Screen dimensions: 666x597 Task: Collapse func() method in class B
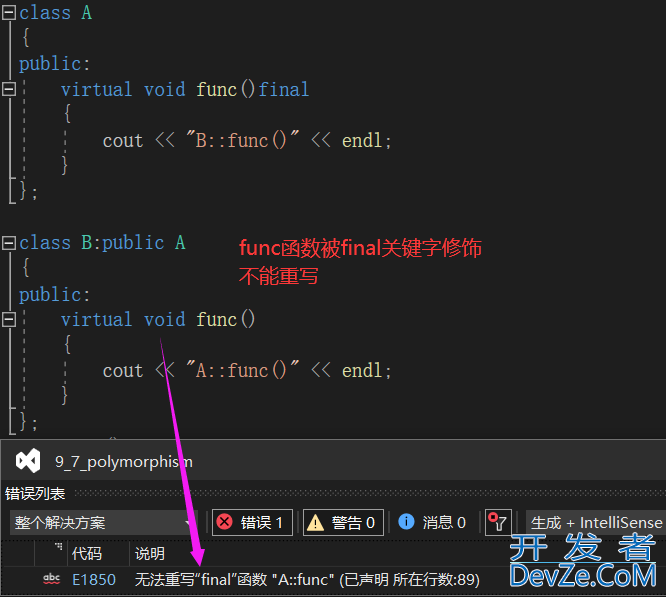9,319
